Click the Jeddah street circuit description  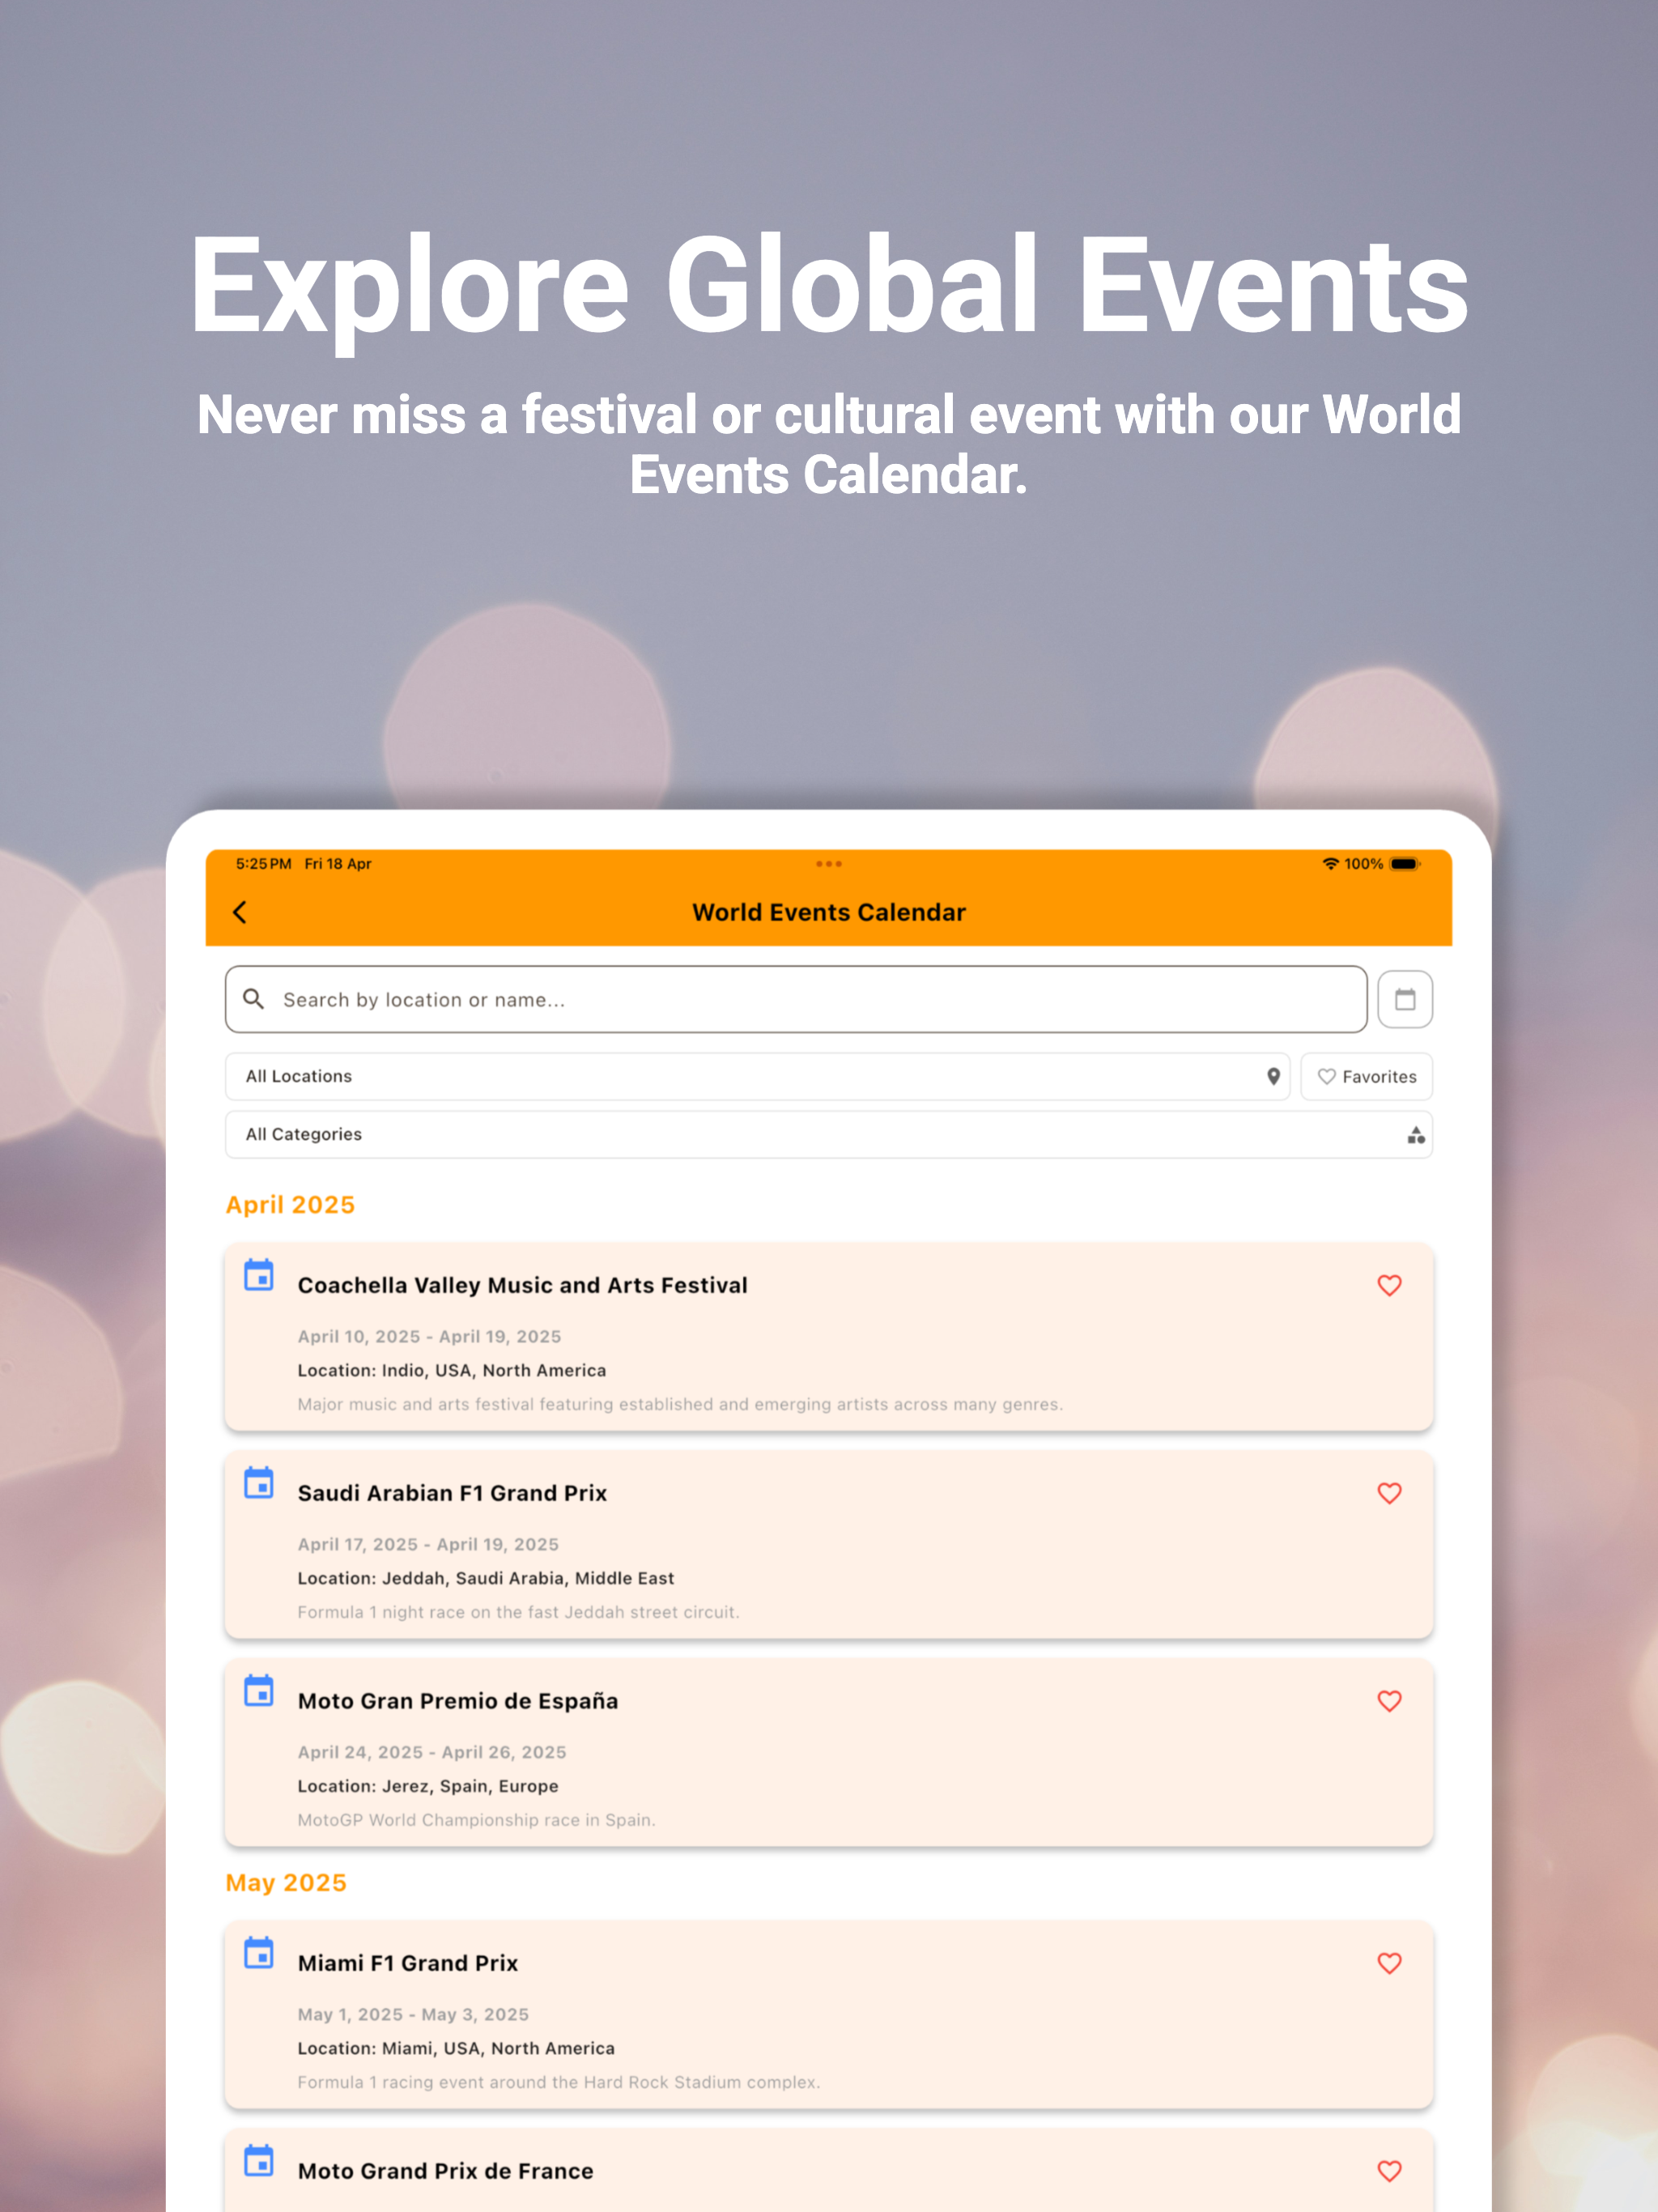[x=518, y=1612]
